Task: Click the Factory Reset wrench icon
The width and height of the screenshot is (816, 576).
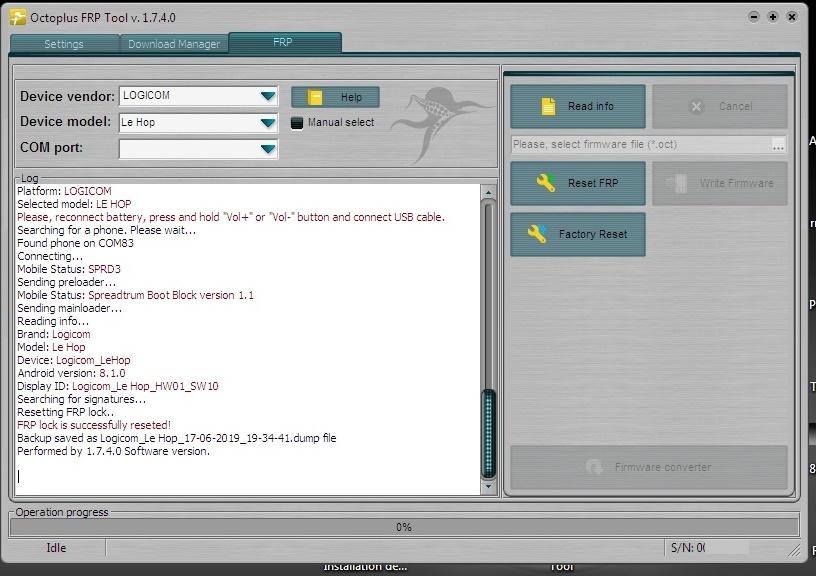Action: (537, 234)
